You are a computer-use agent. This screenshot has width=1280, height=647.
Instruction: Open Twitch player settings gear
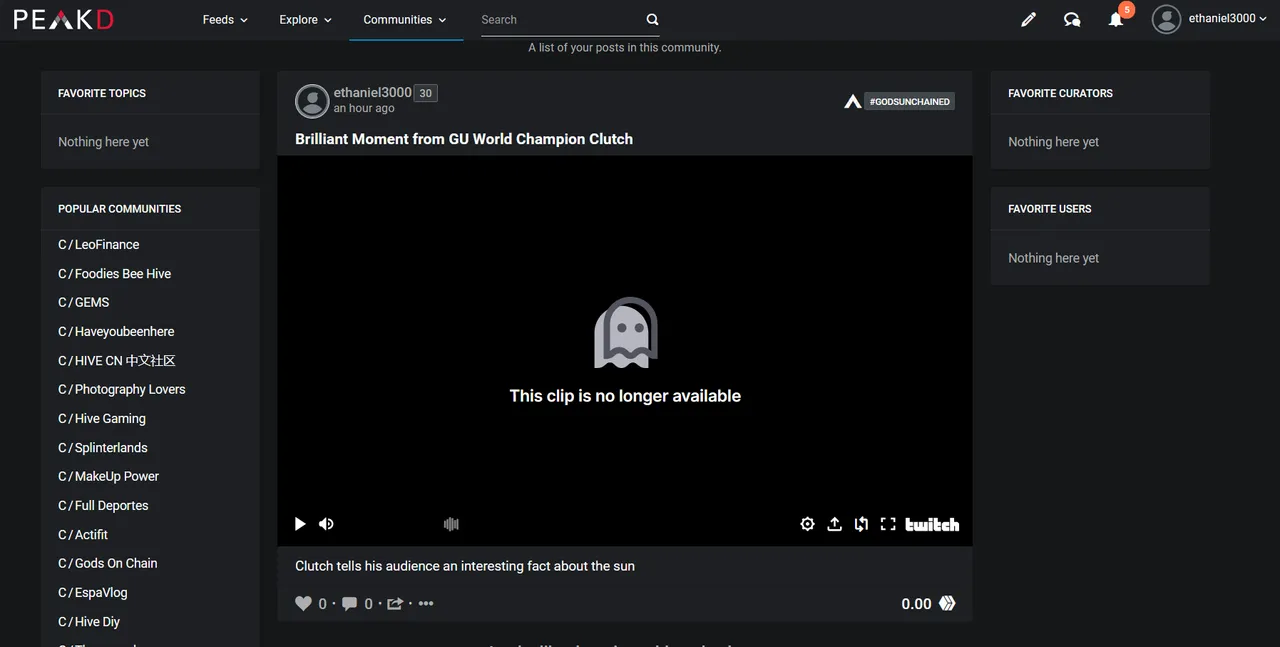(807, 524)
